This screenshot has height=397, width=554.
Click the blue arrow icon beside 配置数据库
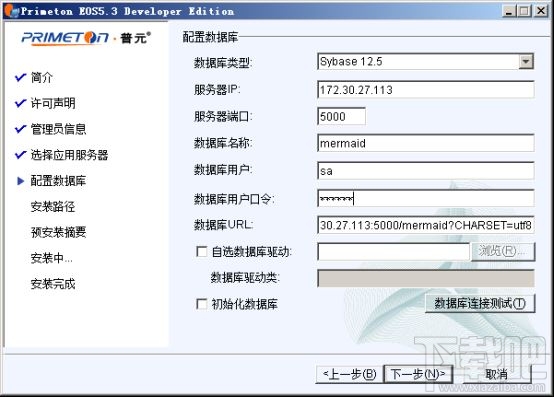pyautogui.click(x=20, y=181)
